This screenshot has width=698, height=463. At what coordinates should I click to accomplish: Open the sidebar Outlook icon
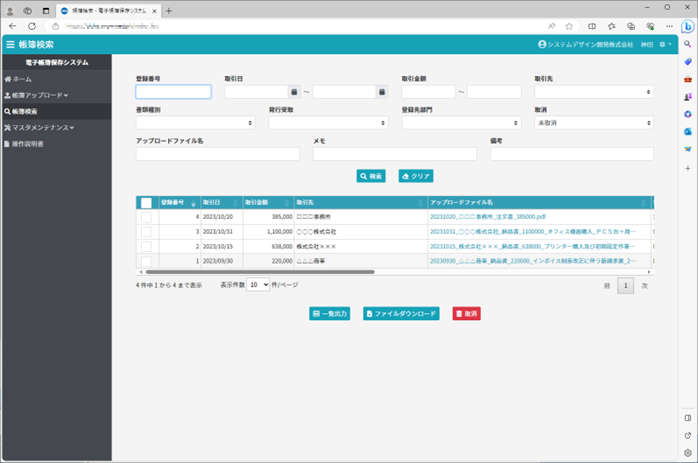click(x=688, y=132)
